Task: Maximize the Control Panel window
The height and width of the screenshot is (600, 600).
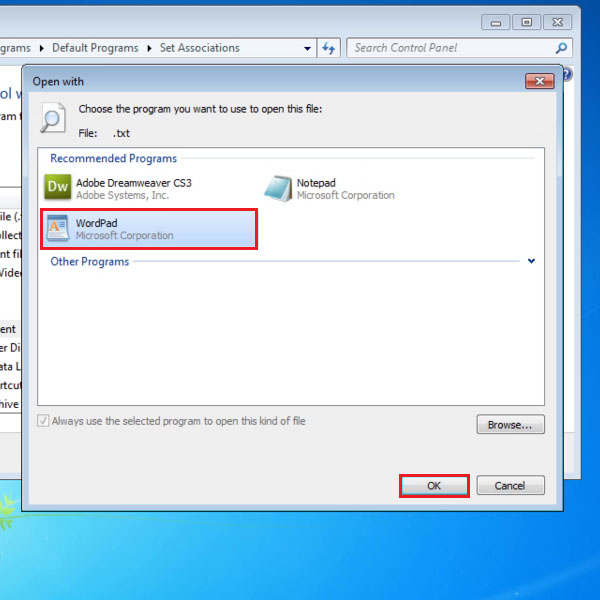Action: [x=527, y=23]
